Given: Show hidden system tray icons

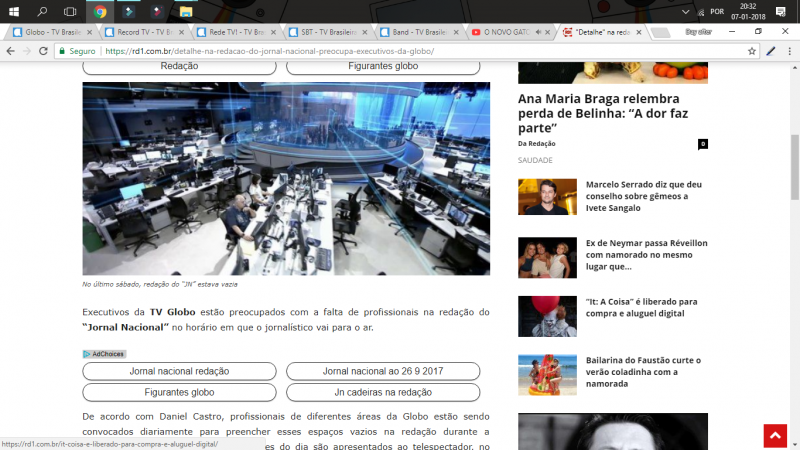Looking at the screenshot, I should [685, 12].
